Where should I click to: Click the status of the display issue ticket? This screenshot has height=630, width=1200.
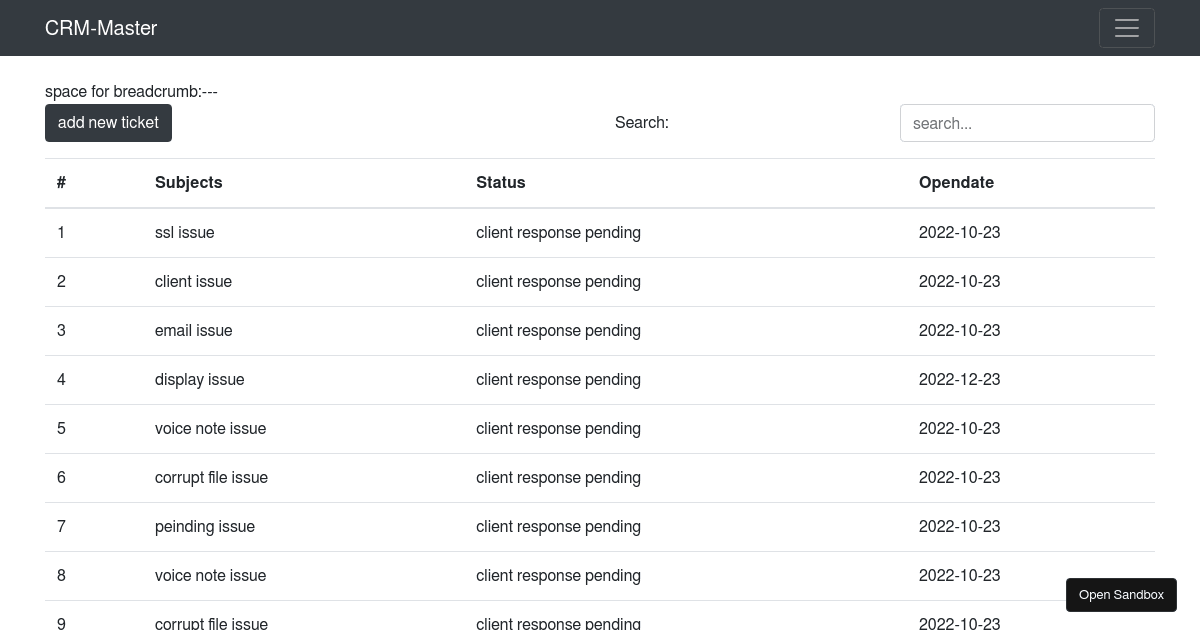click(x=558, y=380)
